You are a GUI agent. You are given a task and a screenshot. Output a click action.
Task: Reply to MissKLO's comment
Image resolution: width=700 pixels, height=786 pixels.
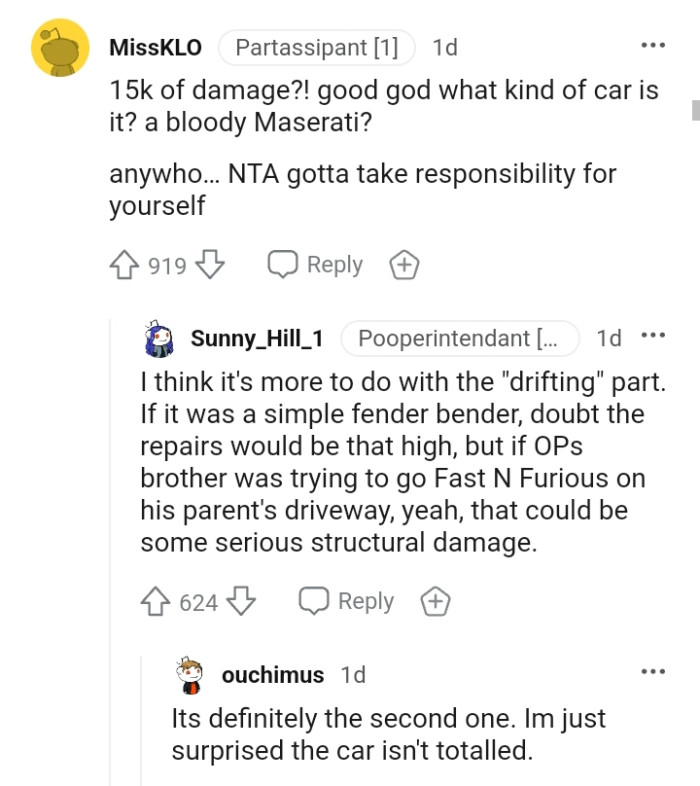pyautogui.click(x=316, y=265)
